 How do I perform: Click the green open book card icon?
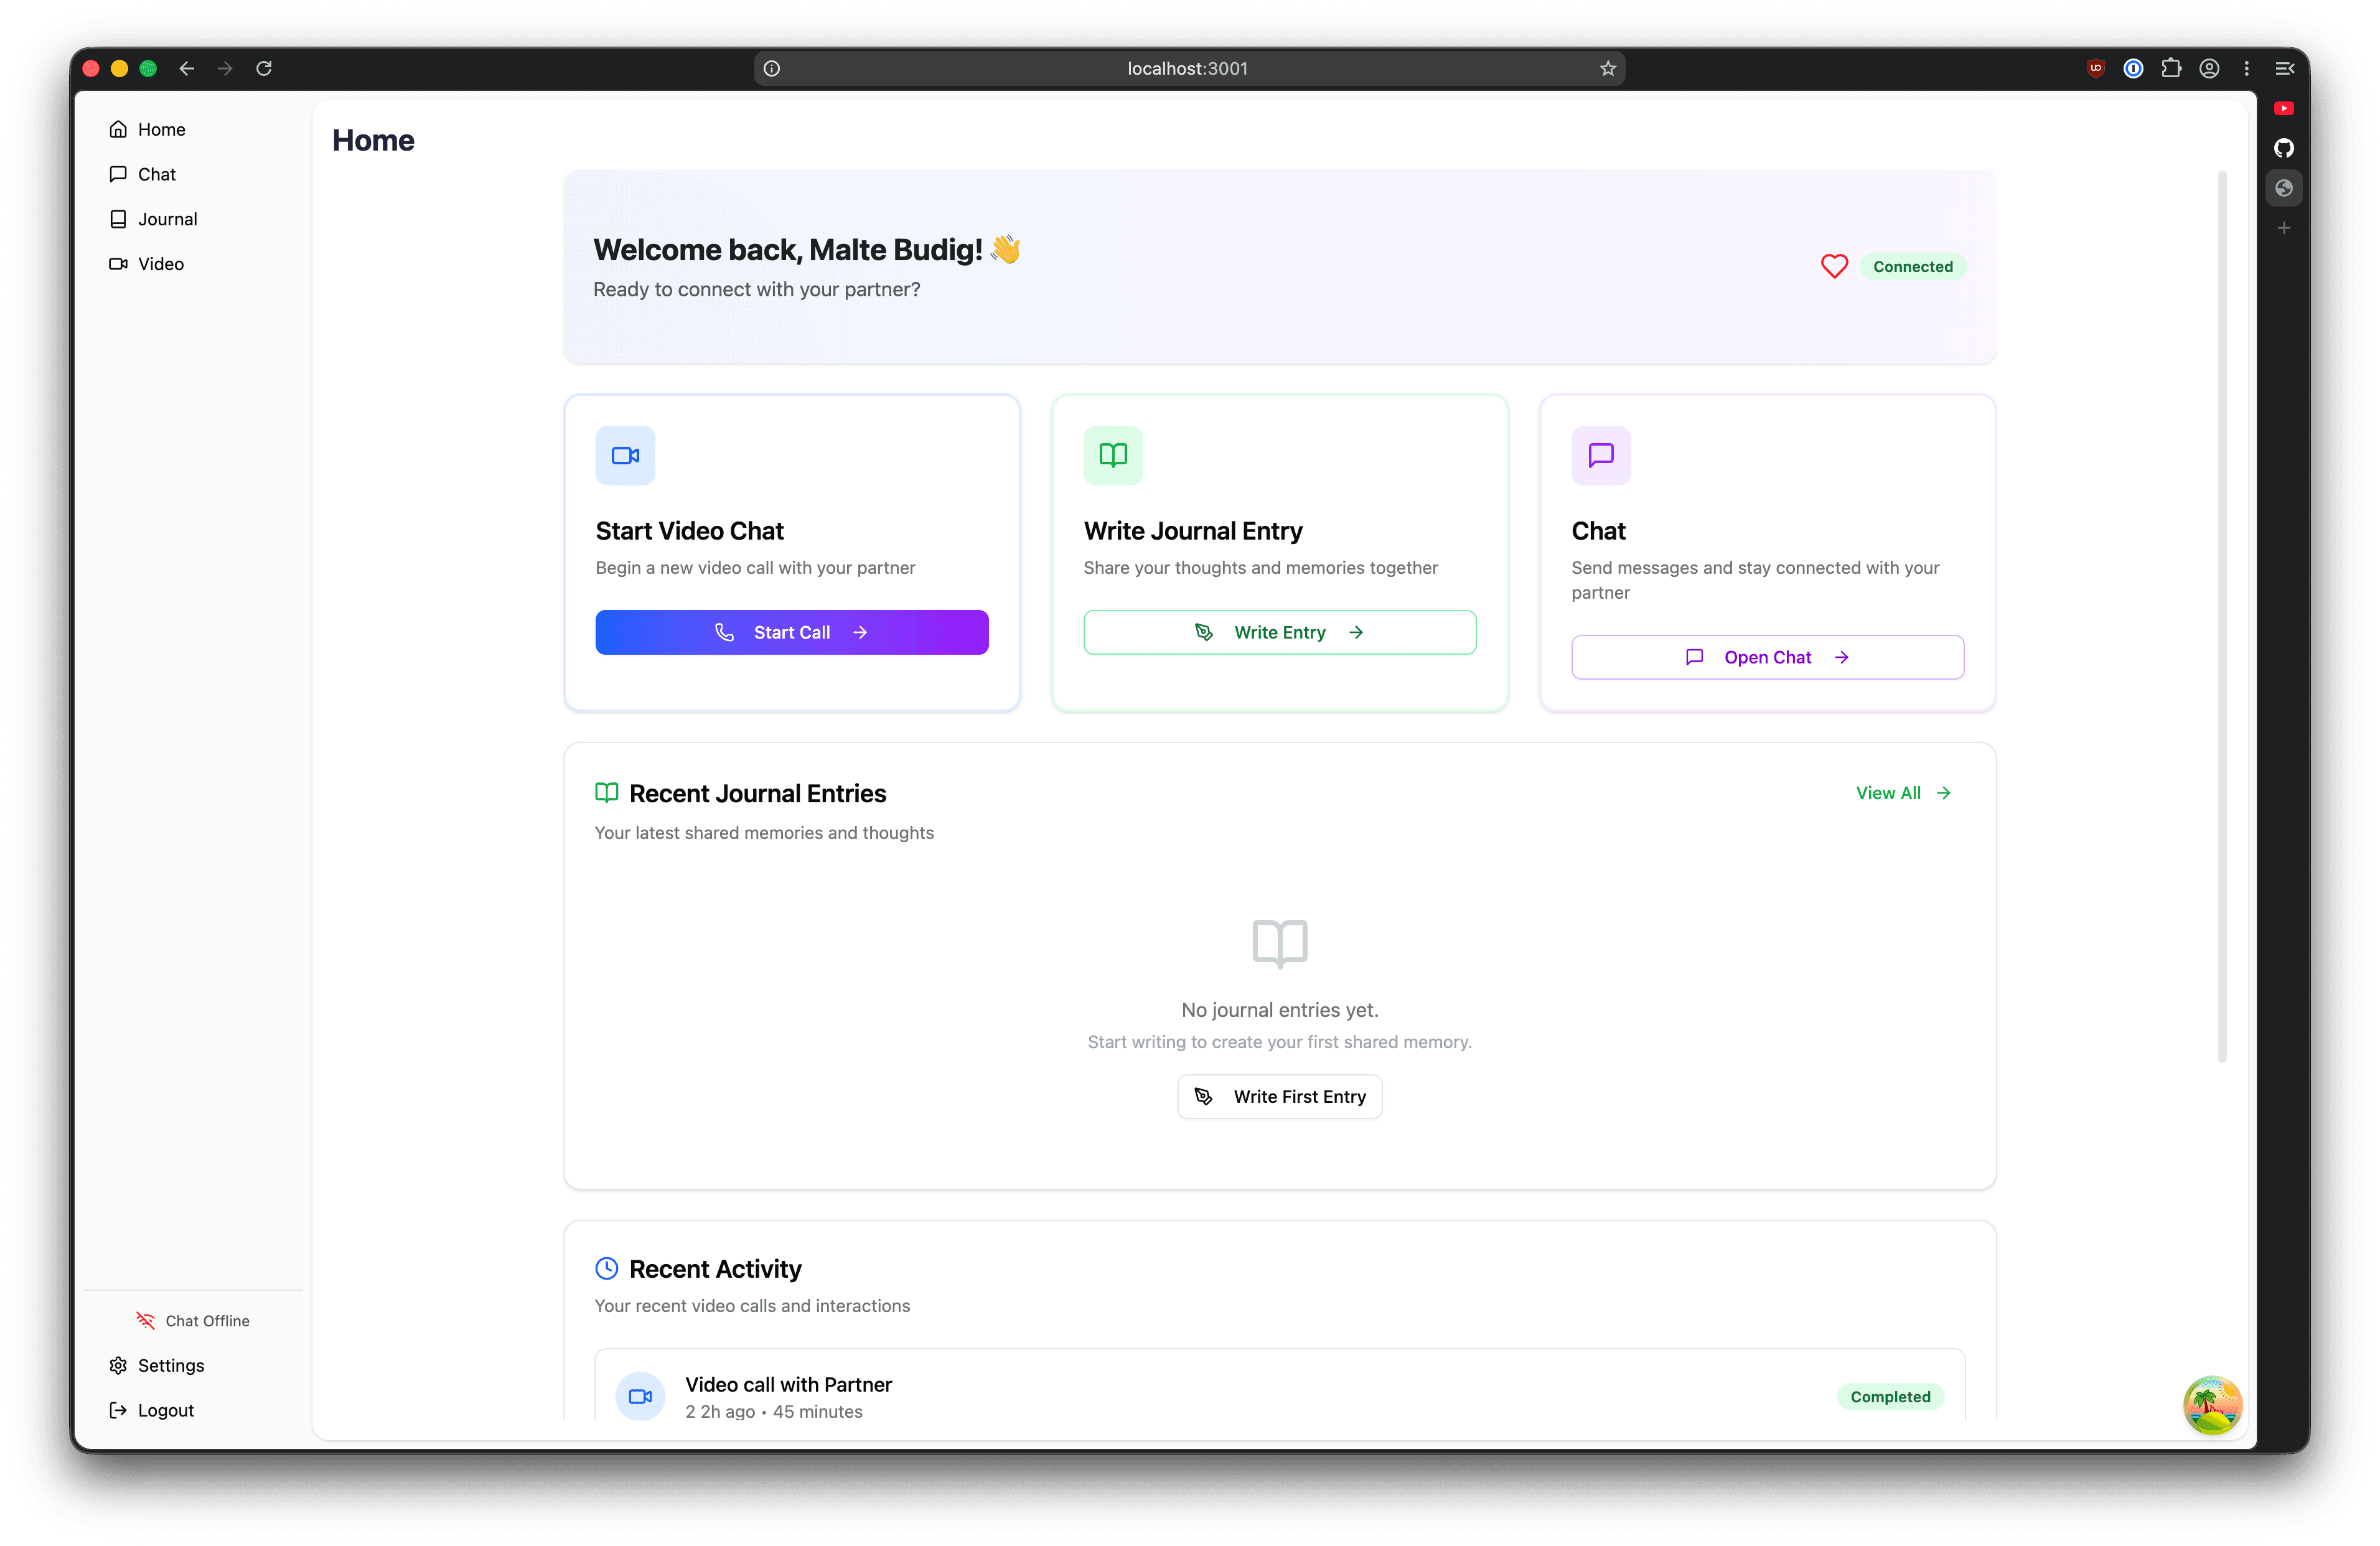tap(1113, 456)
